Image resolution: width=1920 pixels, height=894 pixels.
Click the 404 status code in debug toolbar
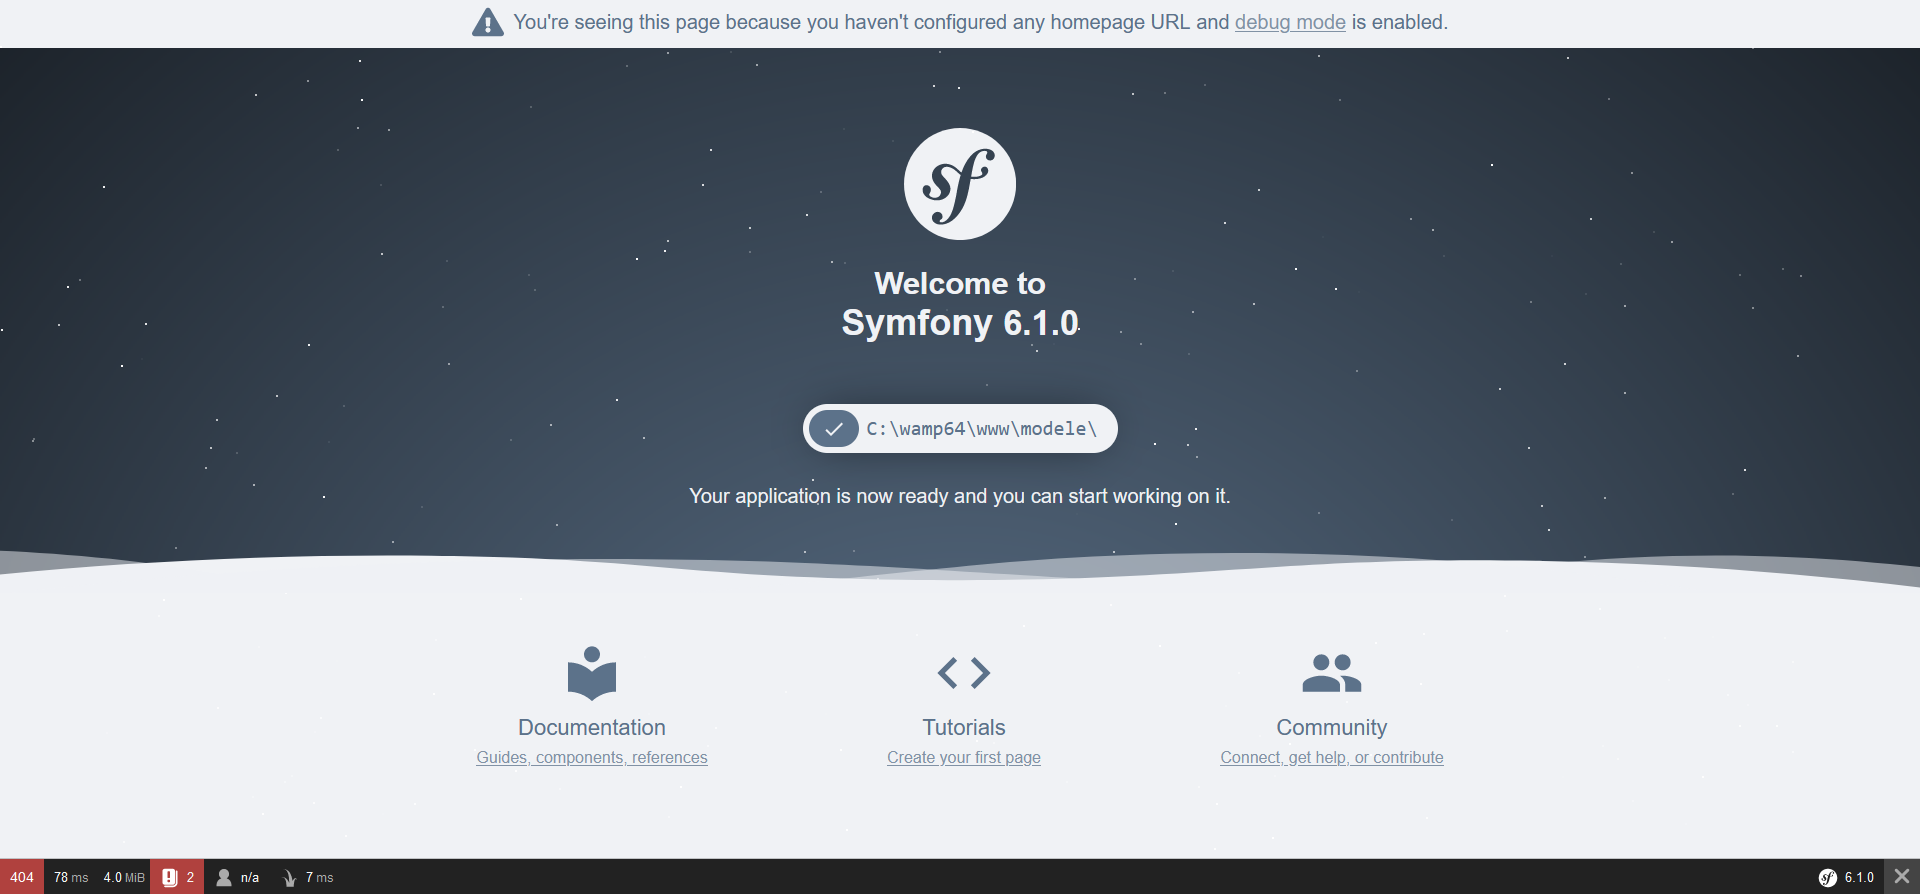point(22,877)
